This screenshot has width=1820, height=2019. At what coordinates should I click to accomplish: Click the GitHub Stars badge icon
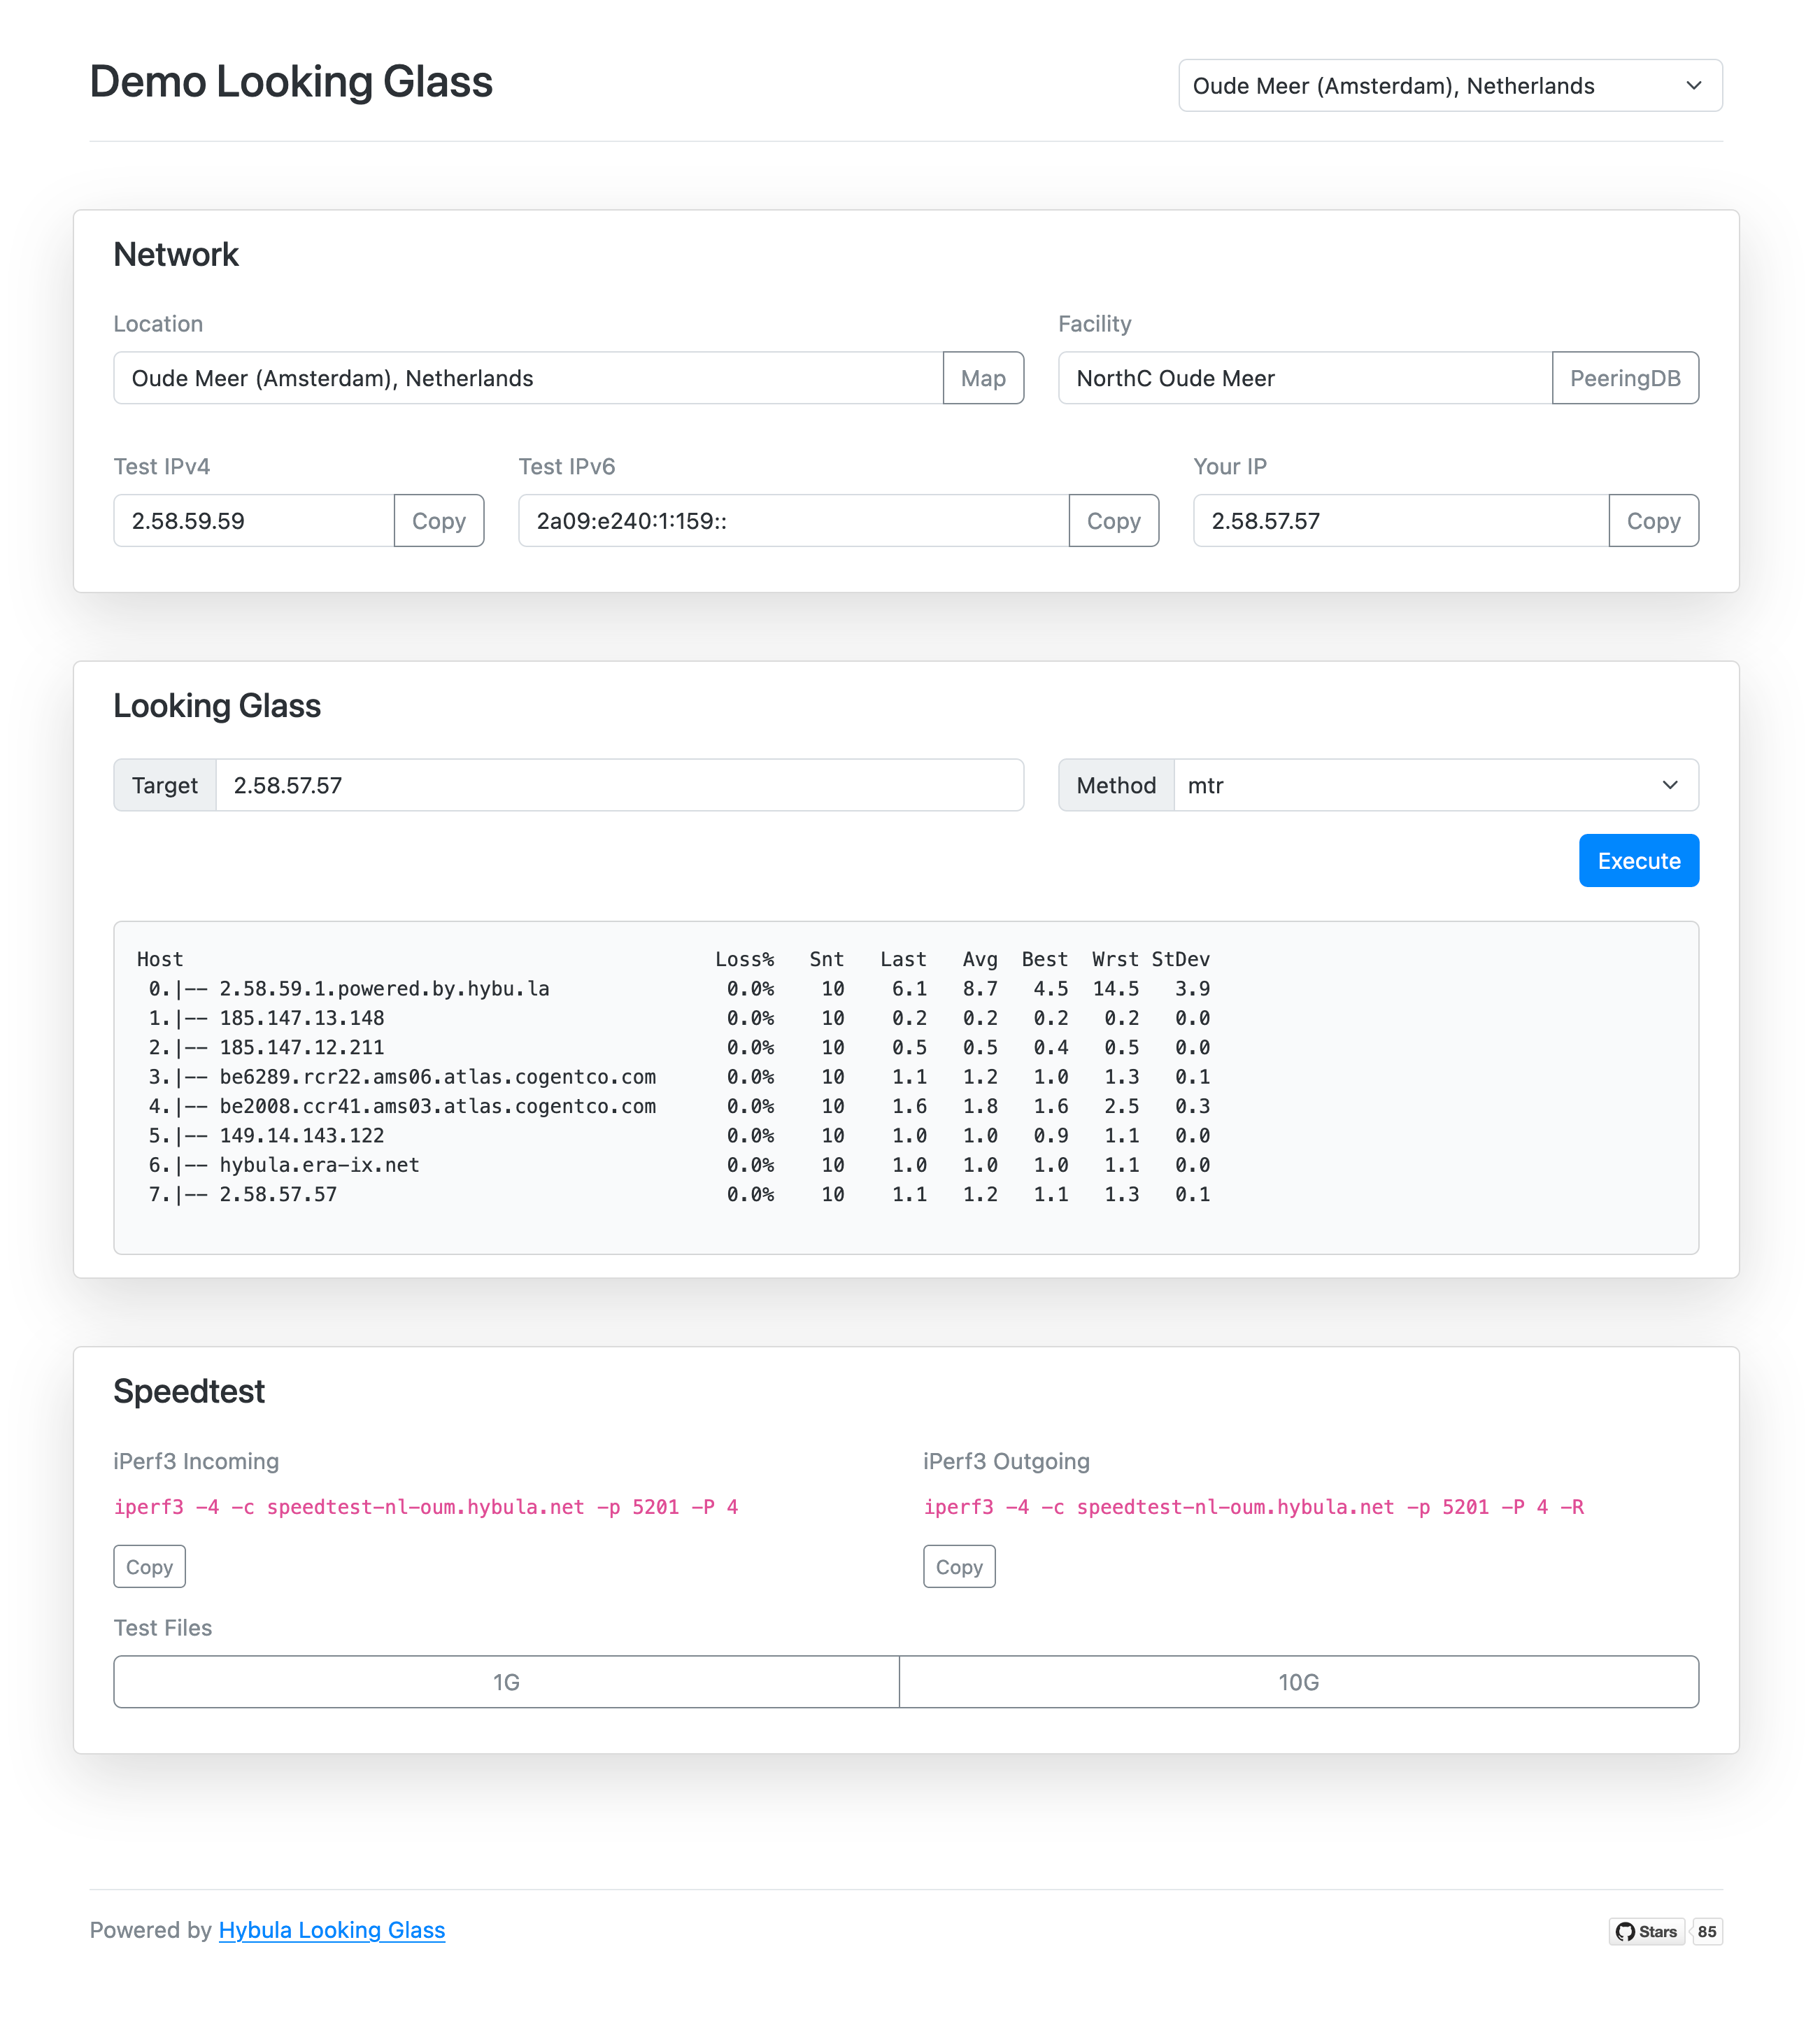[1646, 1932]
